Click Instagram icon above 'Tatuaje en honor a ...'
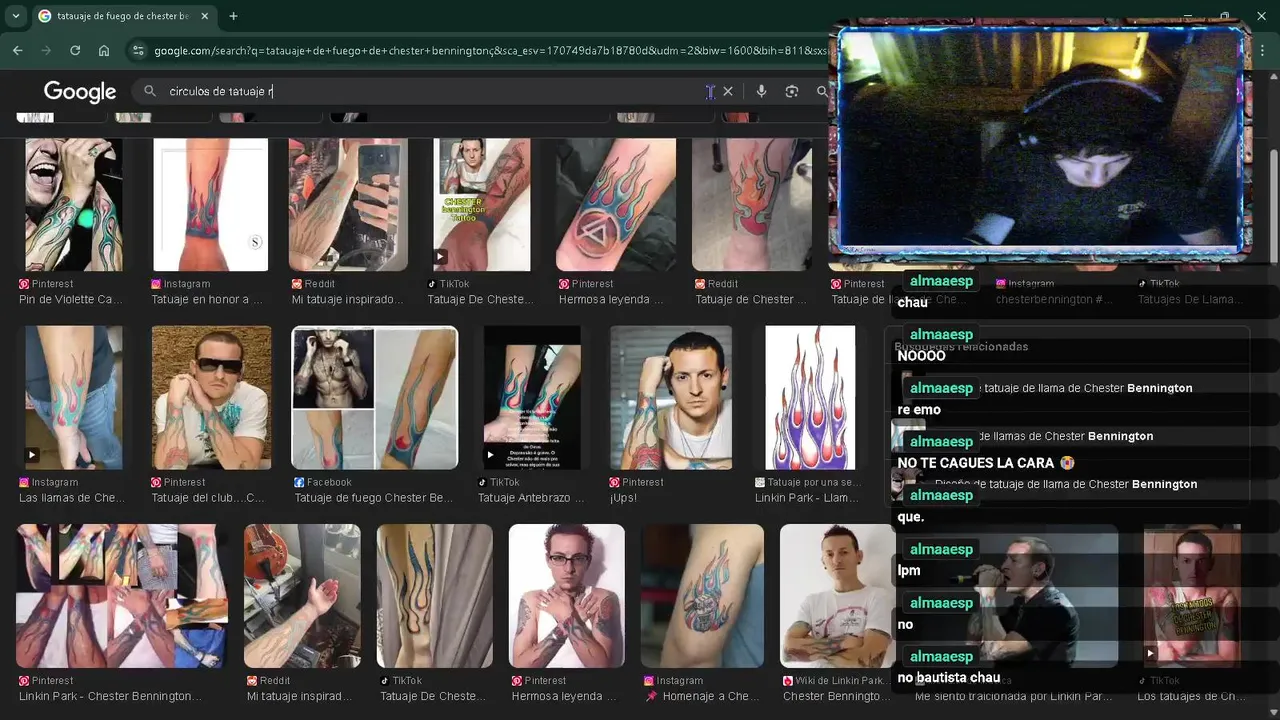The height and width of the screenshot is (720, 1280). 156,284
